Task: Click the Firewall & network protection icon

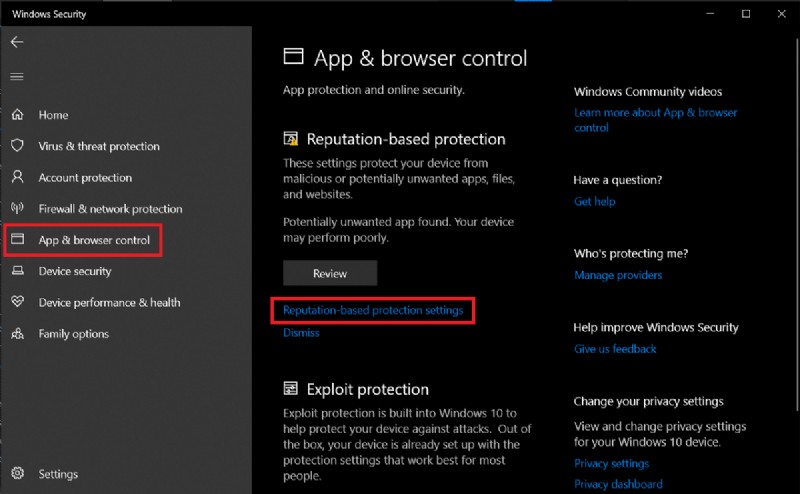Action: pyautogui.click(x=17, y=209)
